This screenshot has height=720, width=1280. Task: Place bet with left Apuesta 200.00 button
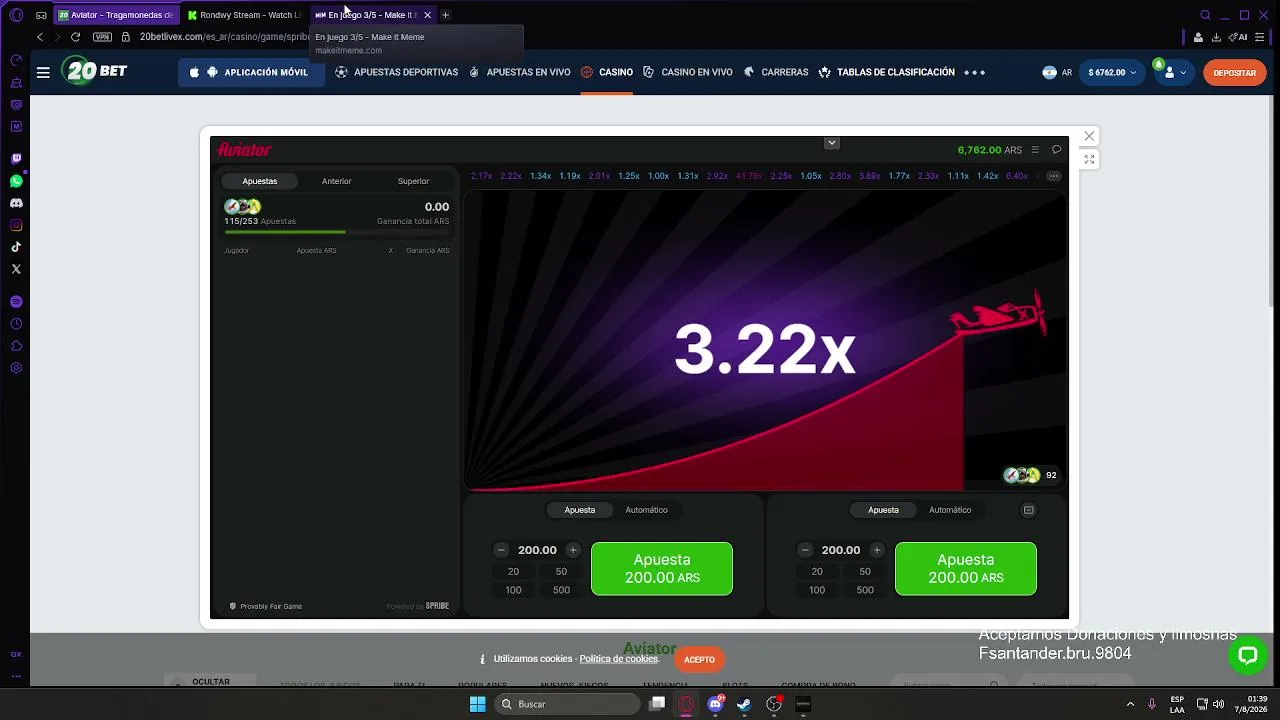click(662, 569)
